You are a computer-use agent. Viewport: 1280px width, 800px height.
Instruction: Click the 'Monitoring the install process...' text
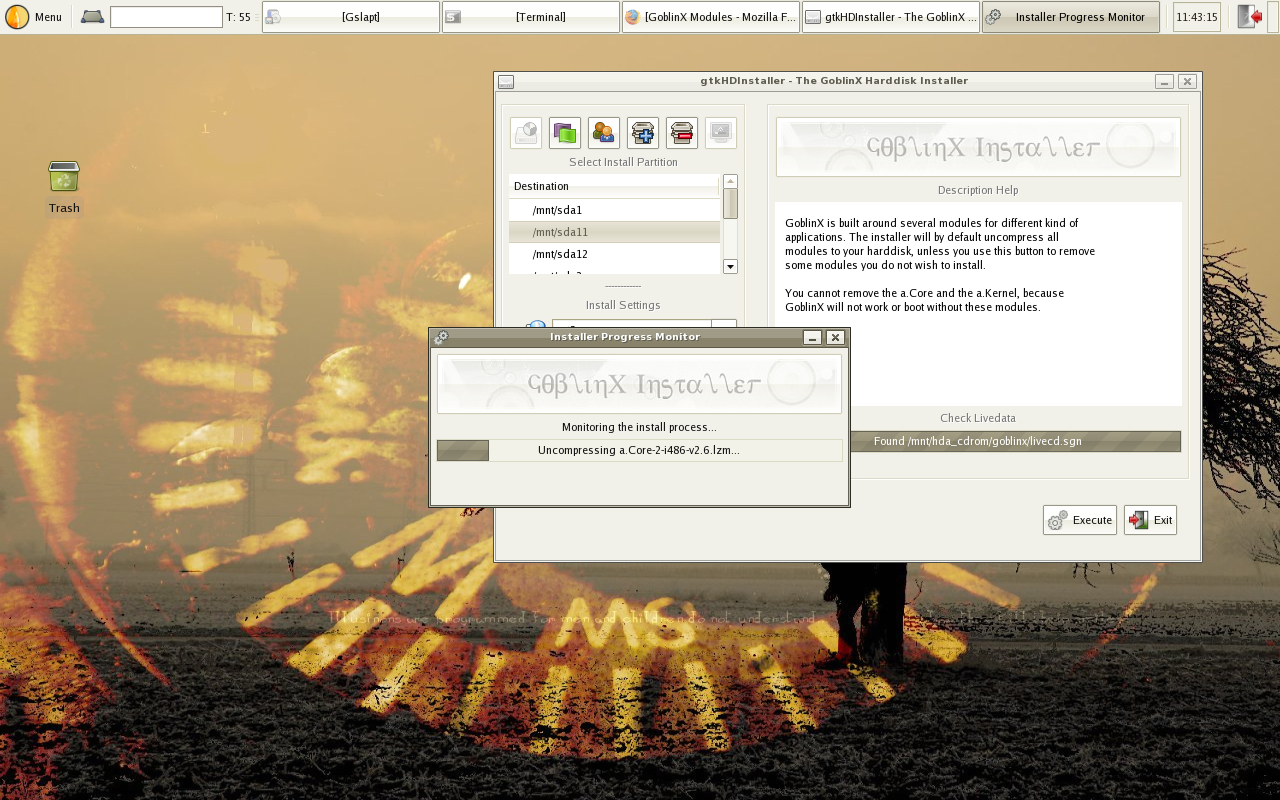(x=639, y=427)
